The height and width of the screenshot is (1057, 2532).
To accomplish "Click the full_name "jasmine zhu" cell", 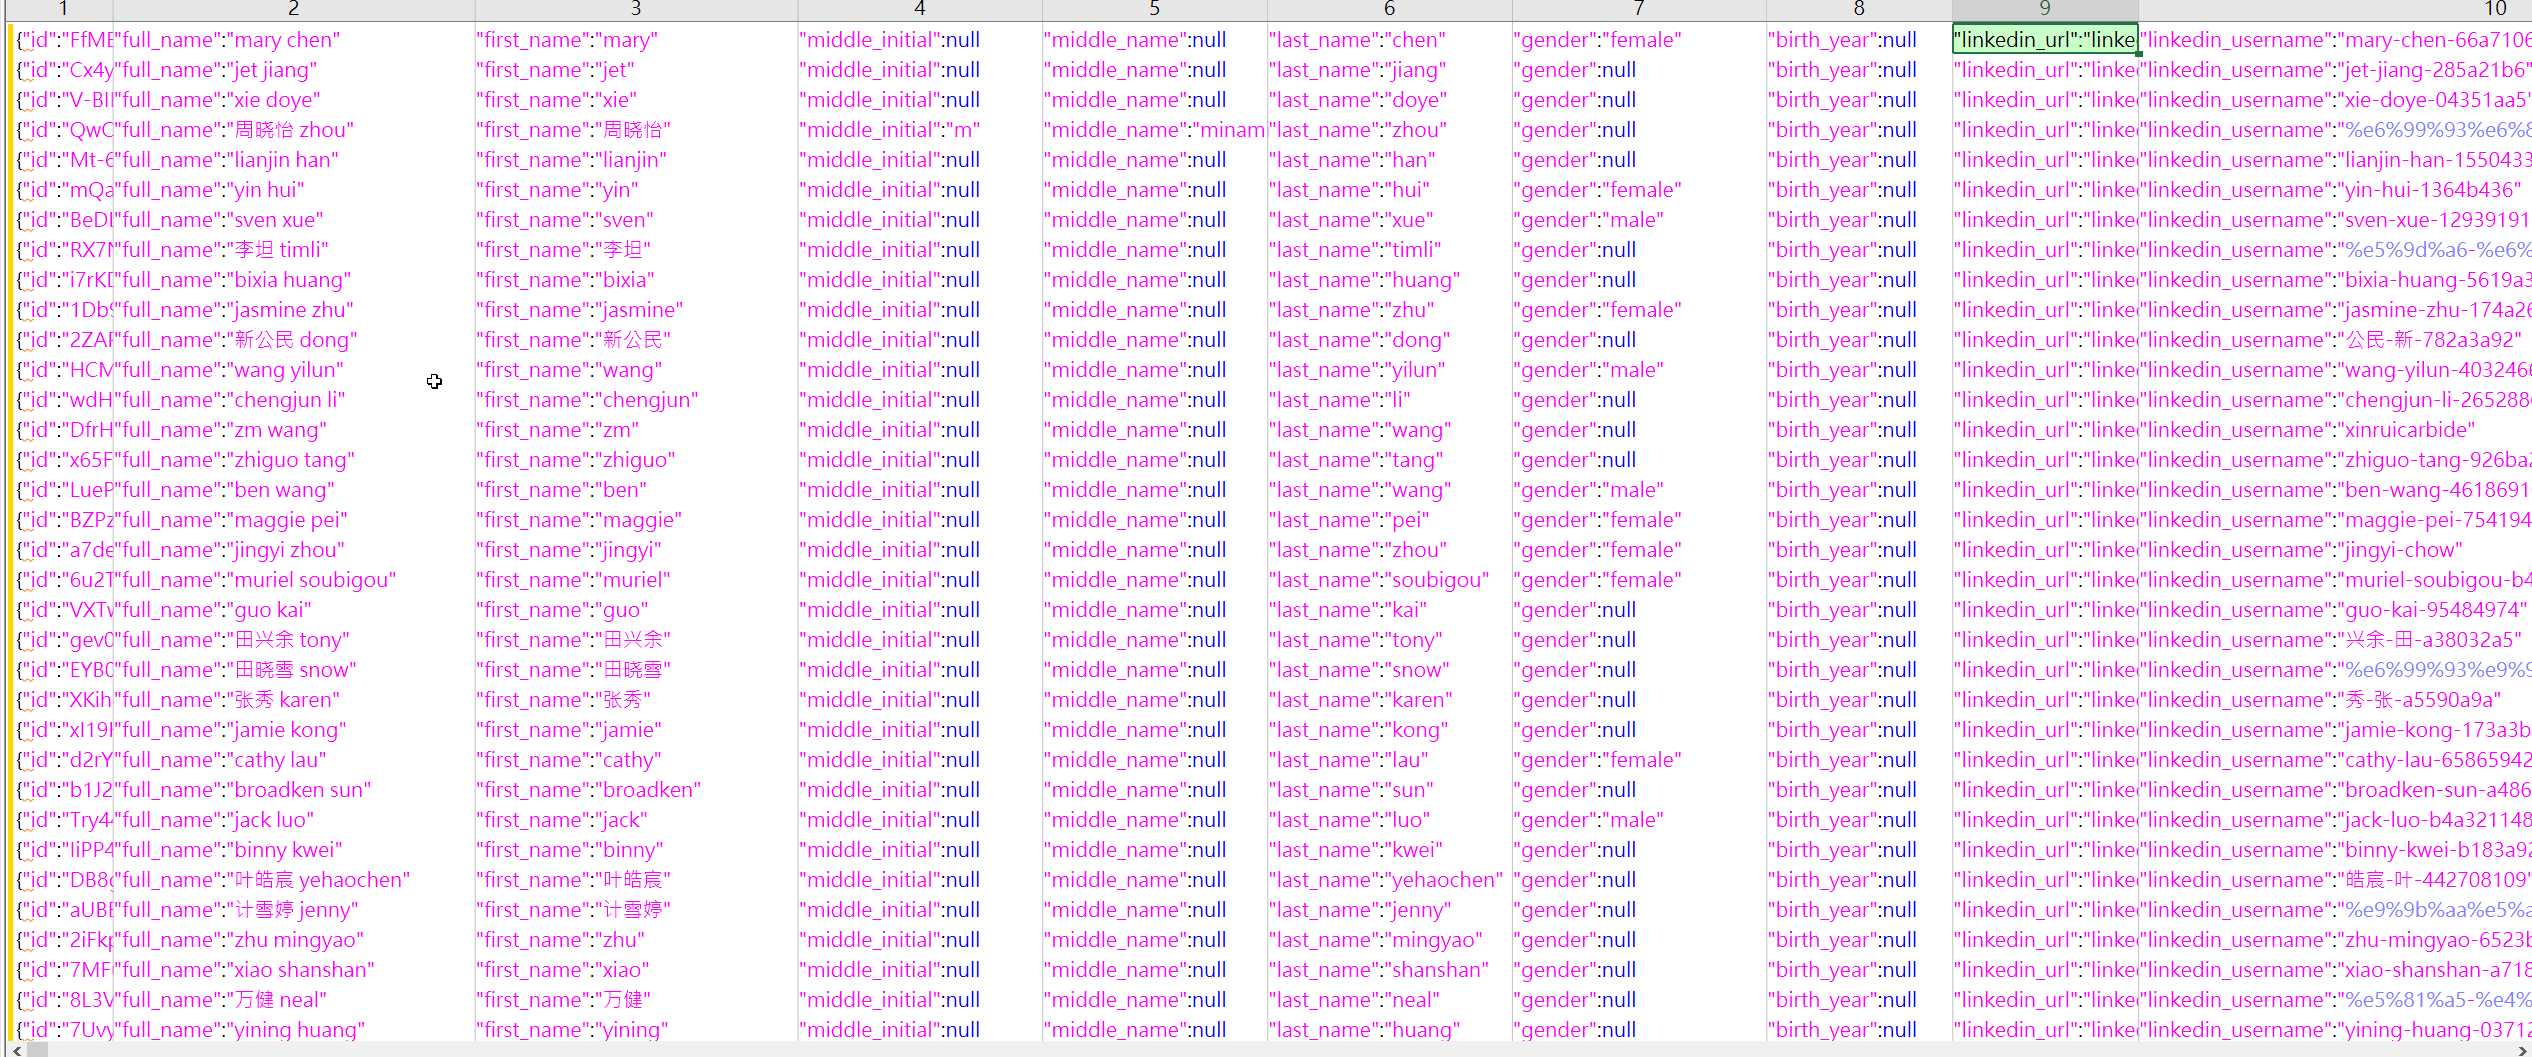I will pyautogui.click(x=294, y=310).
